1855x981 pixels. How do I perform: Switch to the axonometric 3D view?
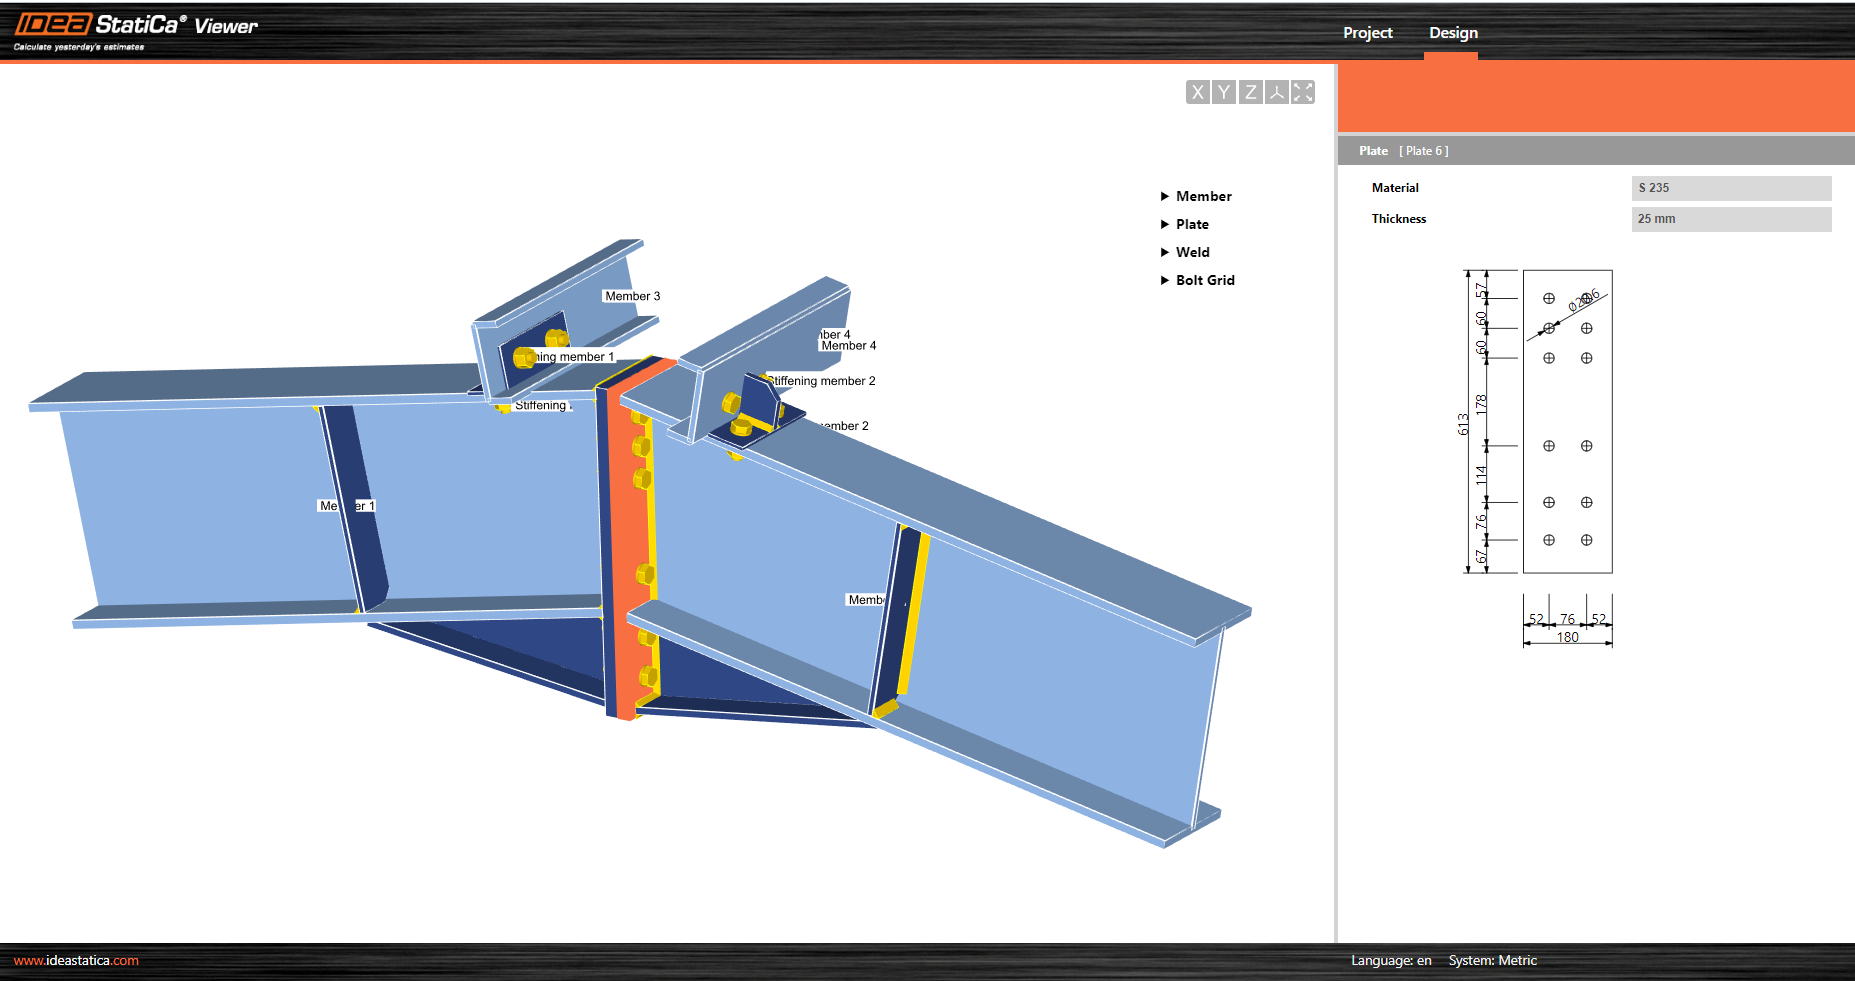click(1276, 92)
